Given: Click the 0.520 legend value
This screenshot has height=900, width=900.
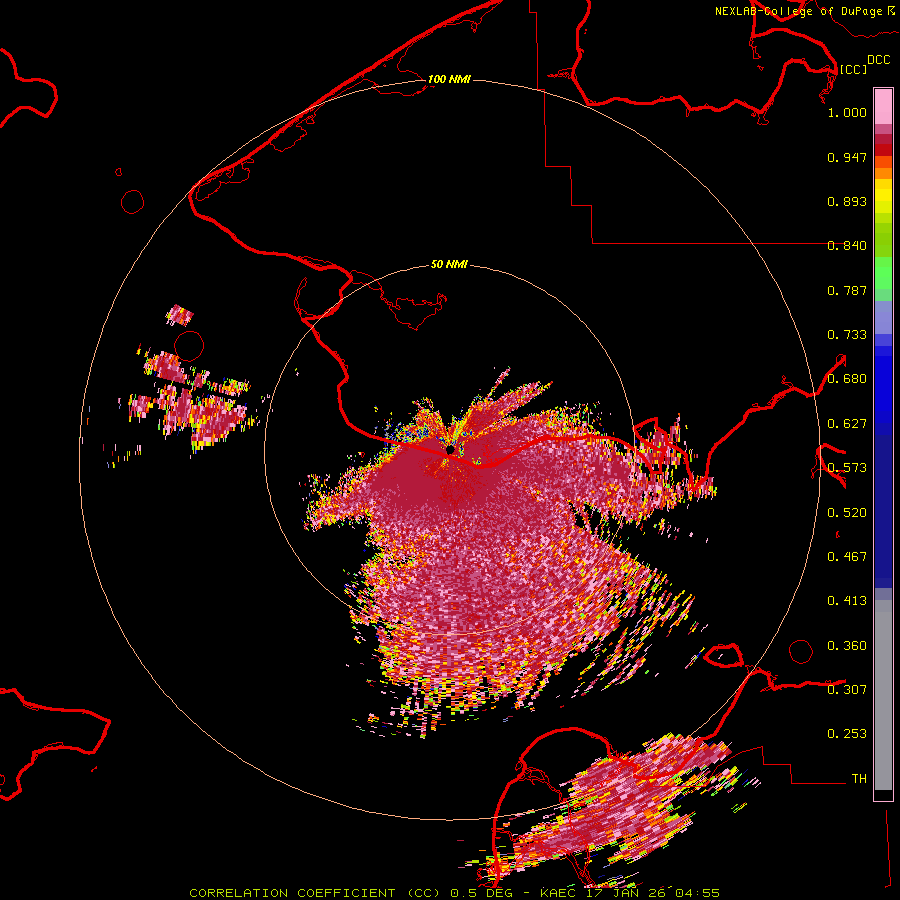Looking at the screenshot, I should coord(847,513).
